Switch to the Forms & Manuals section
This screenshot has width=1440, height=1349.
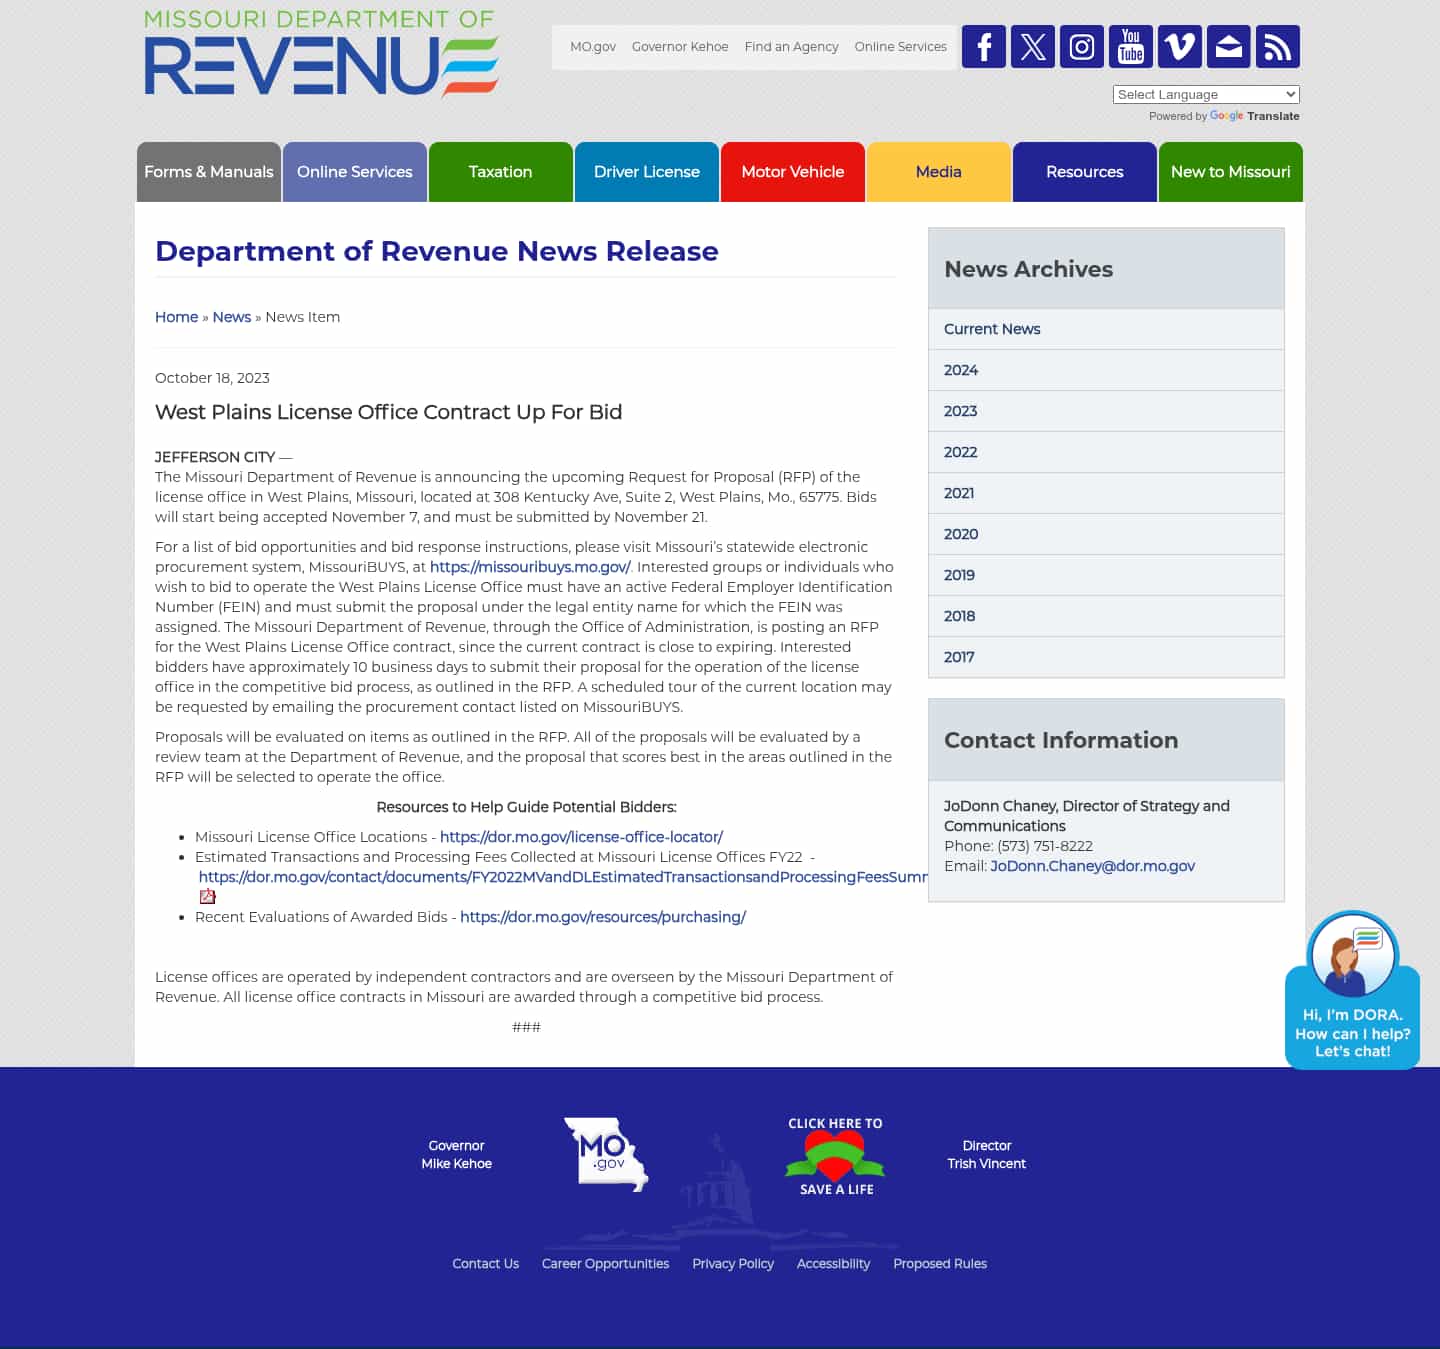[208, 172]
